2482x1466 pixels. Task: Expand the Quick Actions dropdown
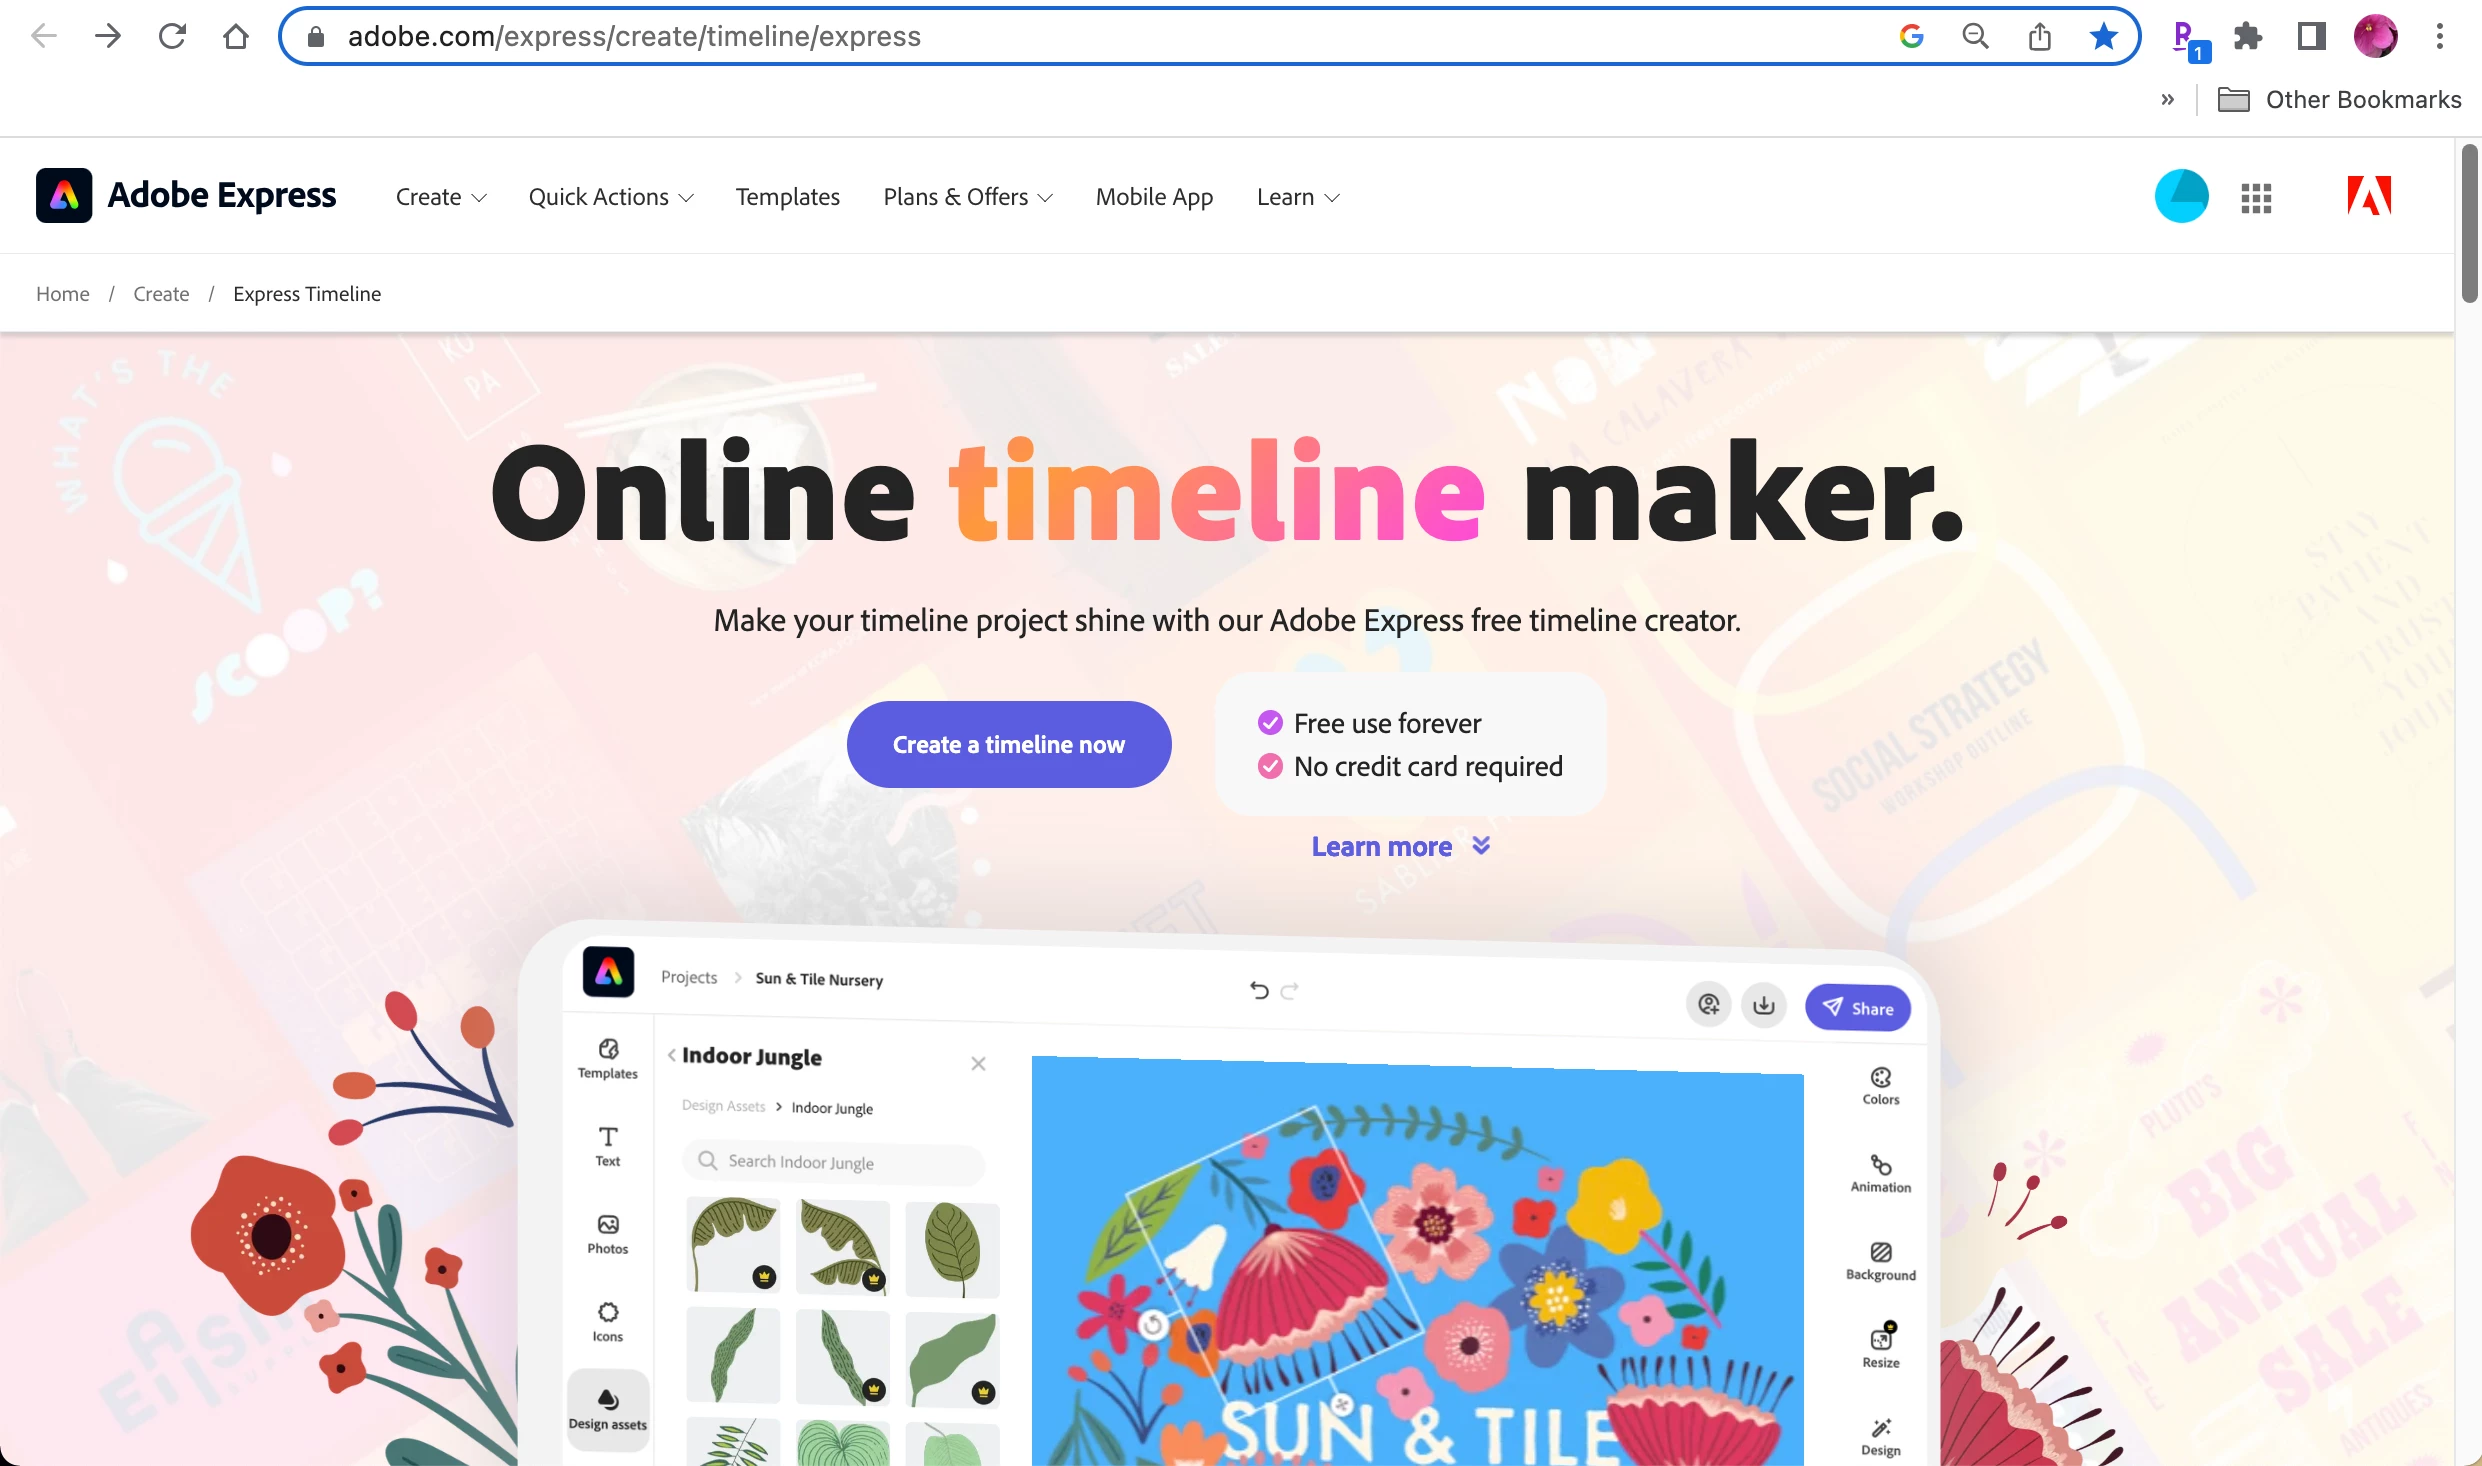pyautogui.click(x=611, y=197)
